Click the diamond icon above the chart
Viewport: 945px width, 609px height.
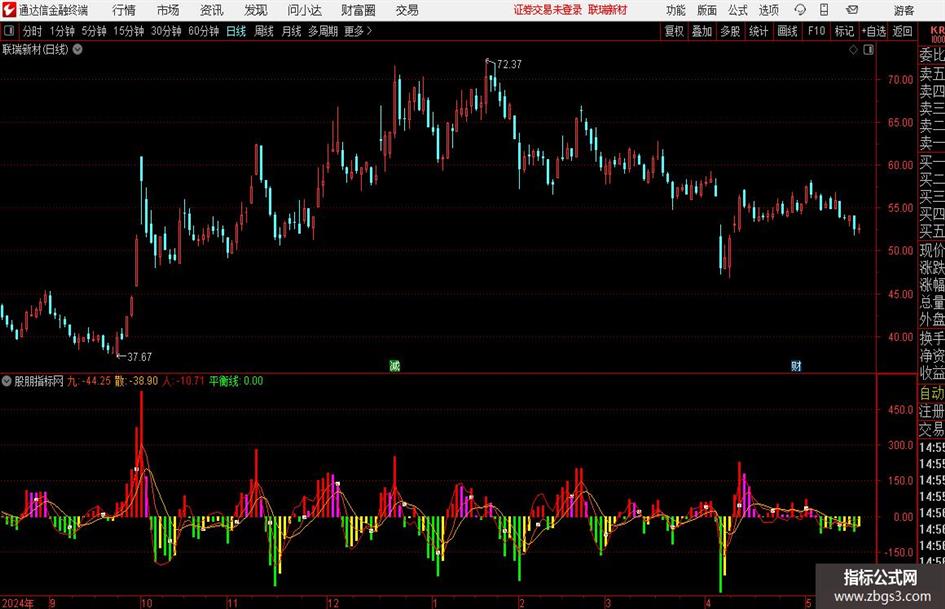pos(853,50)
